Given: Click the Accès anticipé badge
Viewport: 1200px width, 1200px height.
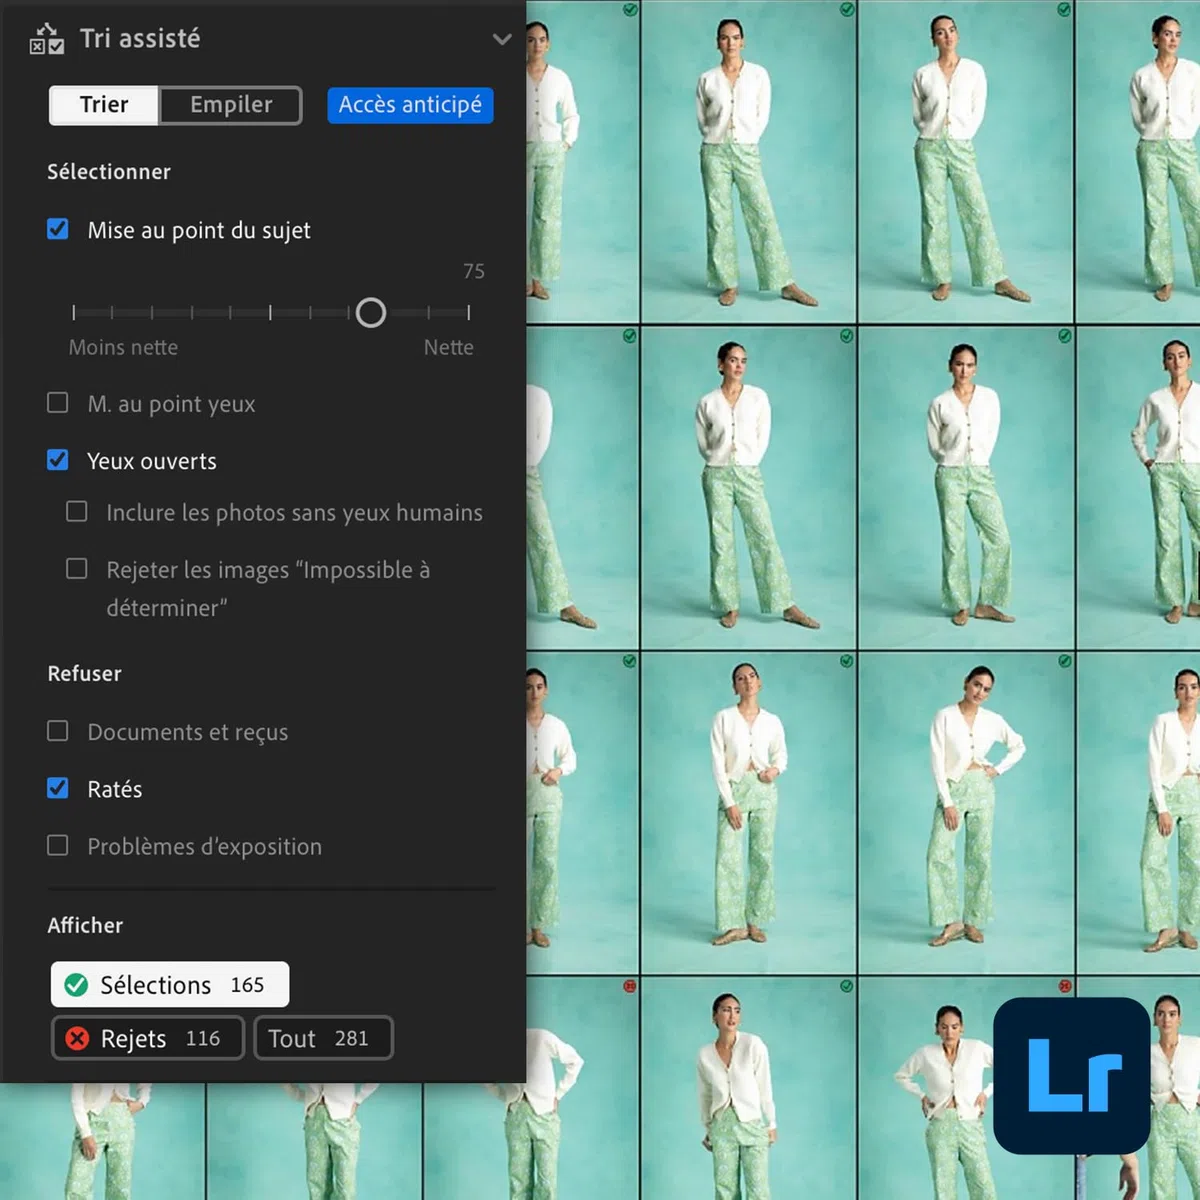Looking at the screenshot, I should click(410, 105).
